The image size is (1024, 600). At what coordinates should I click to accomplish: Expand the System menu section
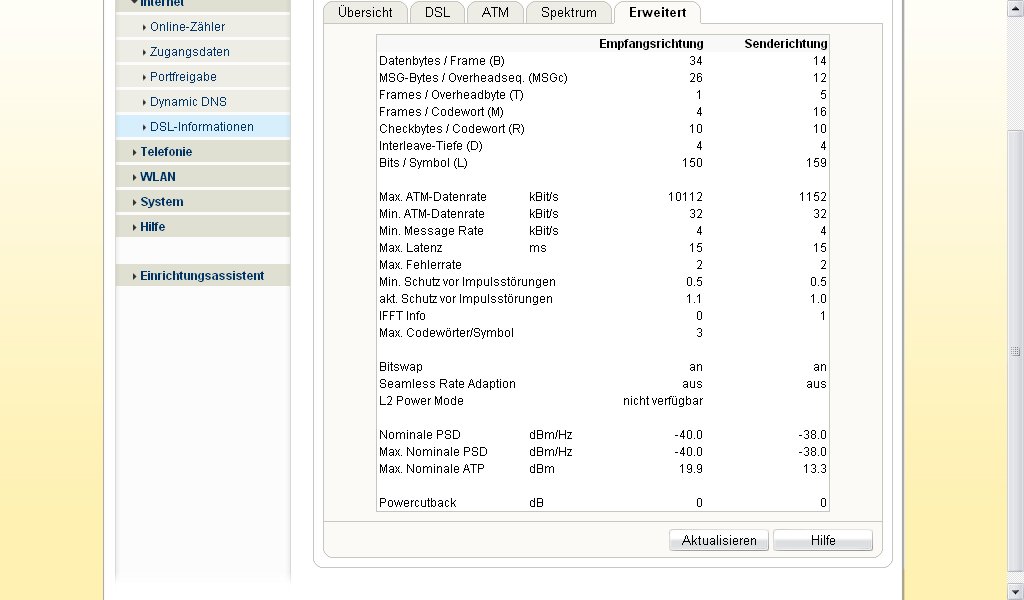[x=161, y=202]
